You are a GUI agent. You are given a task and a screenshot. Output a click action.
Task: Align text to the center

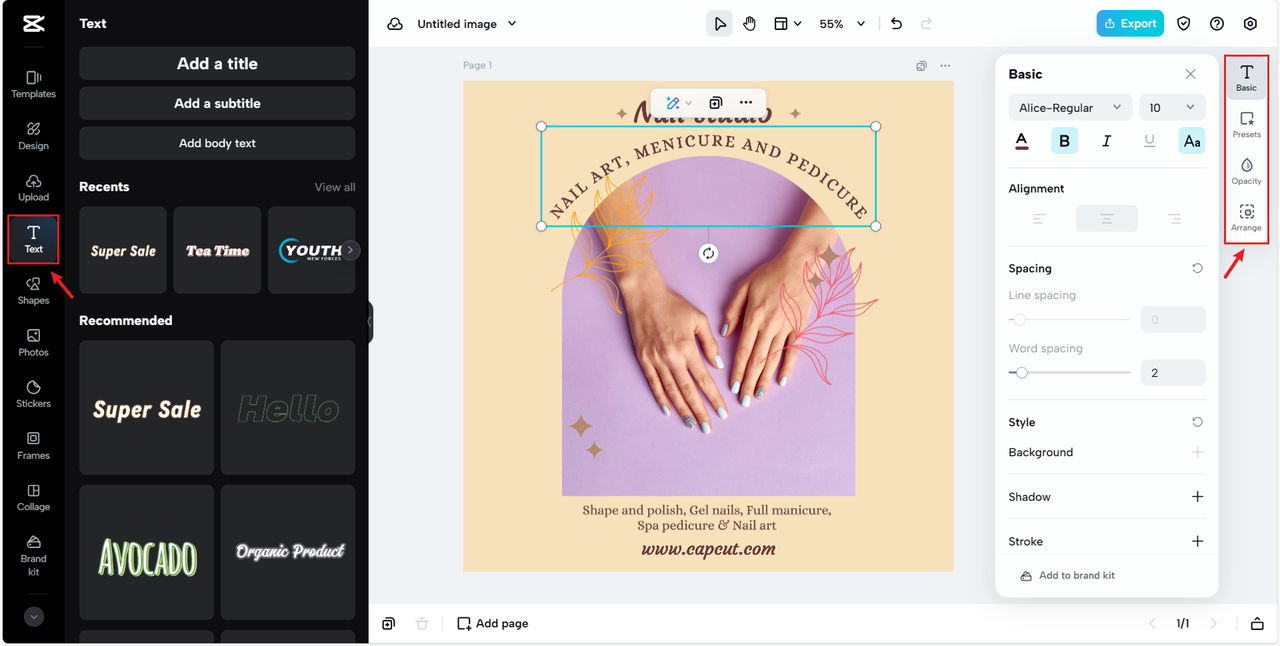click(1107, 218)
